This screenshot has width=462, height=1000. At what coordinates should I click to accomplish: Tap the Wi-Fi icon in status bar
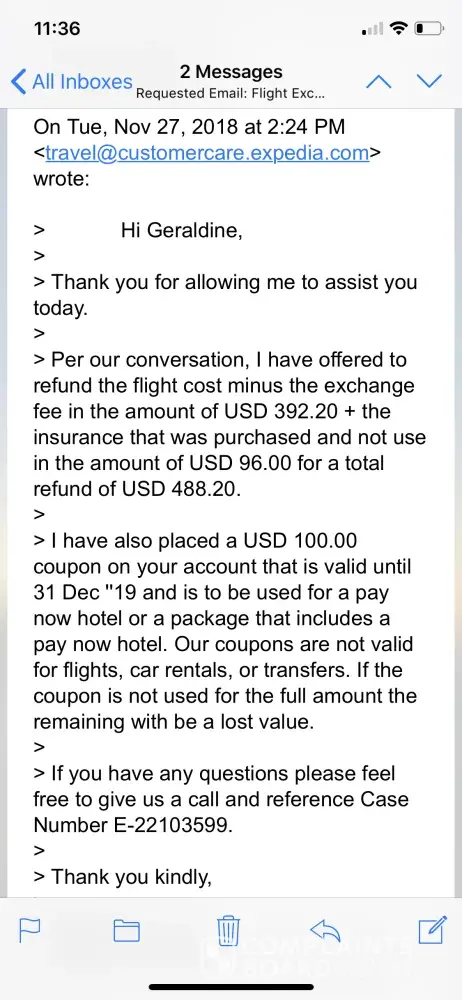click(x=399, y=28)
